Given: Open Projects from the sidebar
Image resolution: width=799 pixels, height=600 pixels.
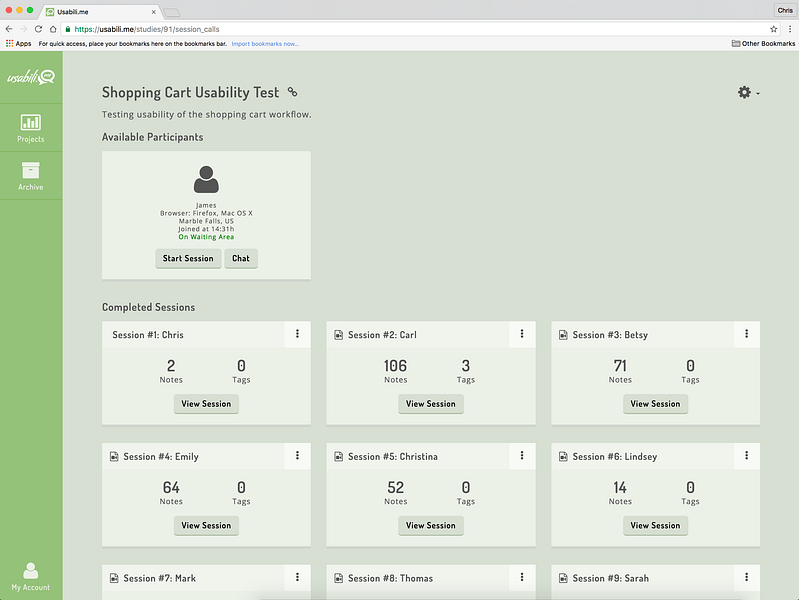Looking at the screenshot, I should (x=31, y=128).
